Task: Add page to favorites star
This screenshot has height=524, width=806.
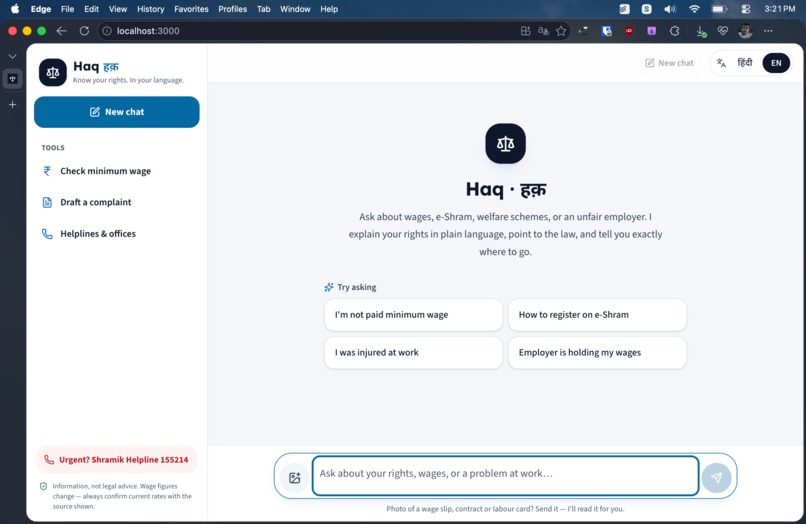Action: coord(561,31)
